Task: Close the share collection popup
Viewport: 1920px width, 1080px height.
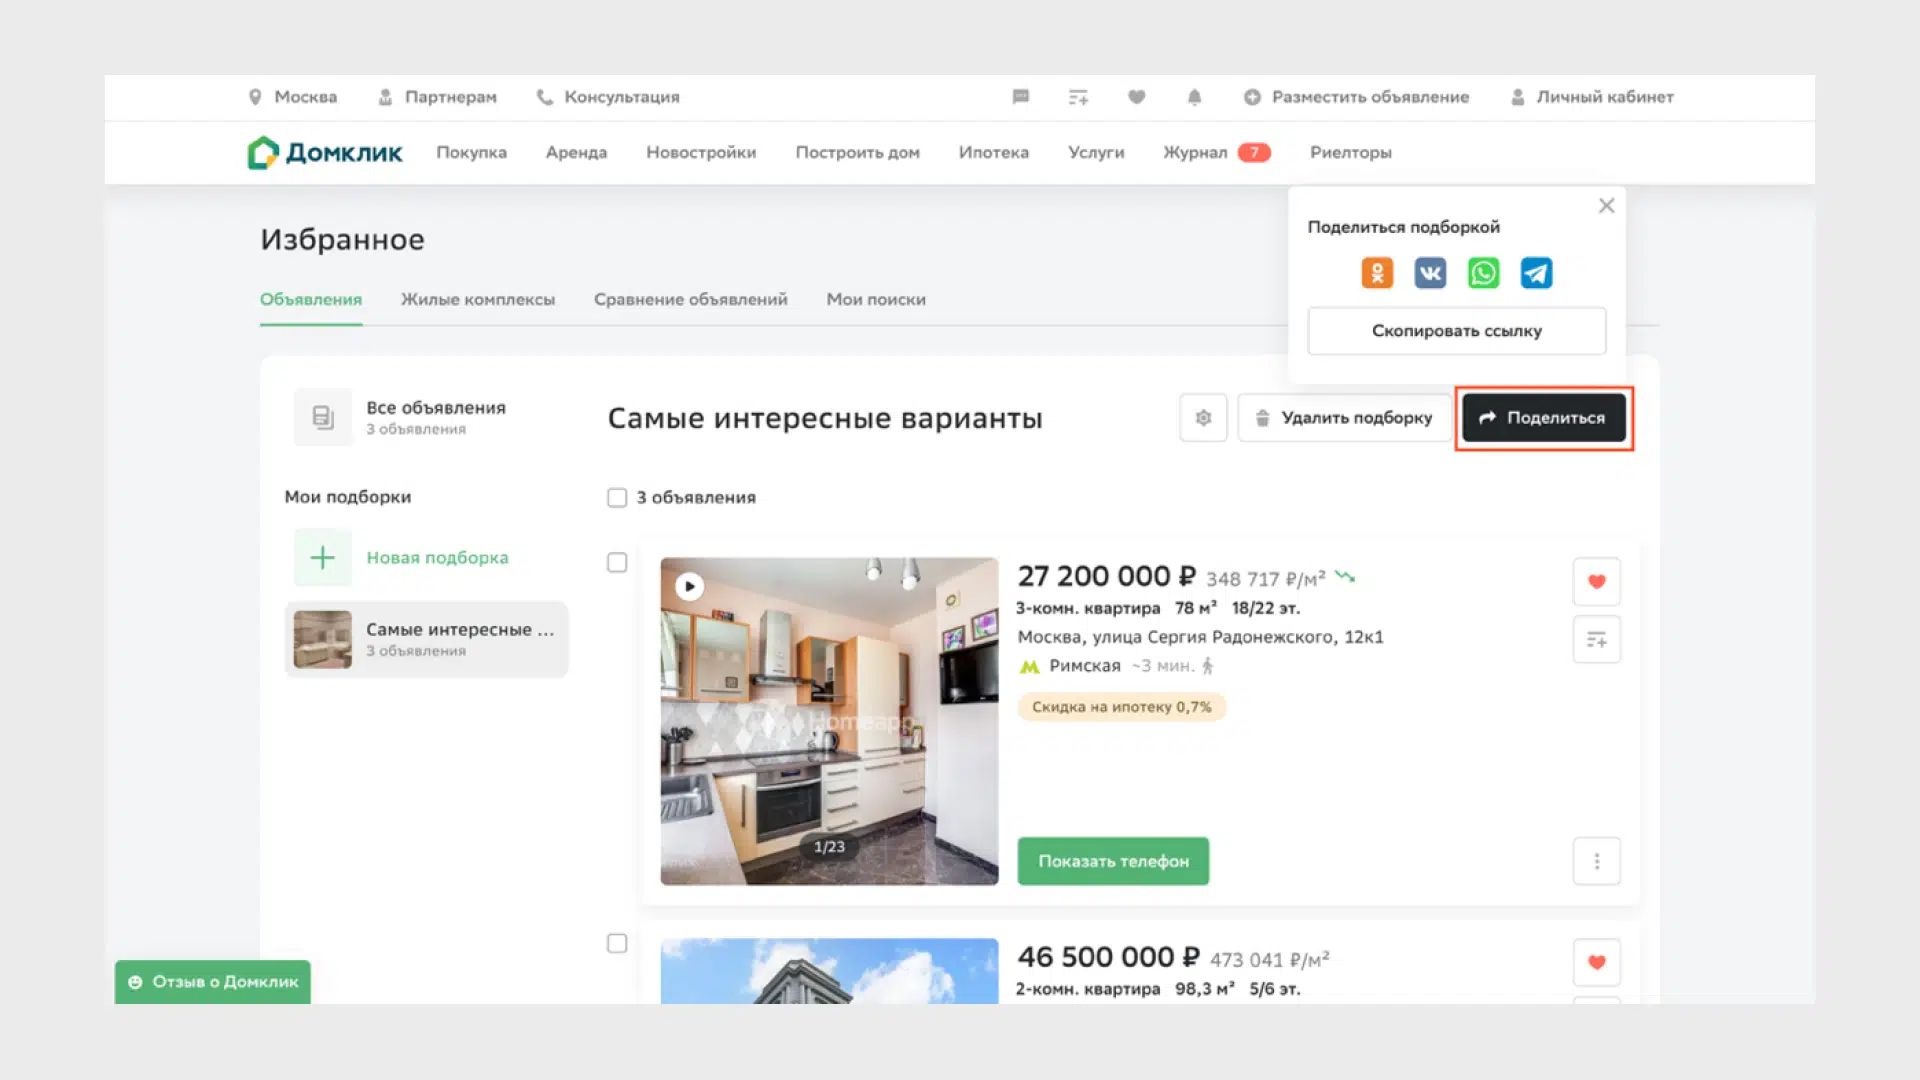Action: (1606, 206)
